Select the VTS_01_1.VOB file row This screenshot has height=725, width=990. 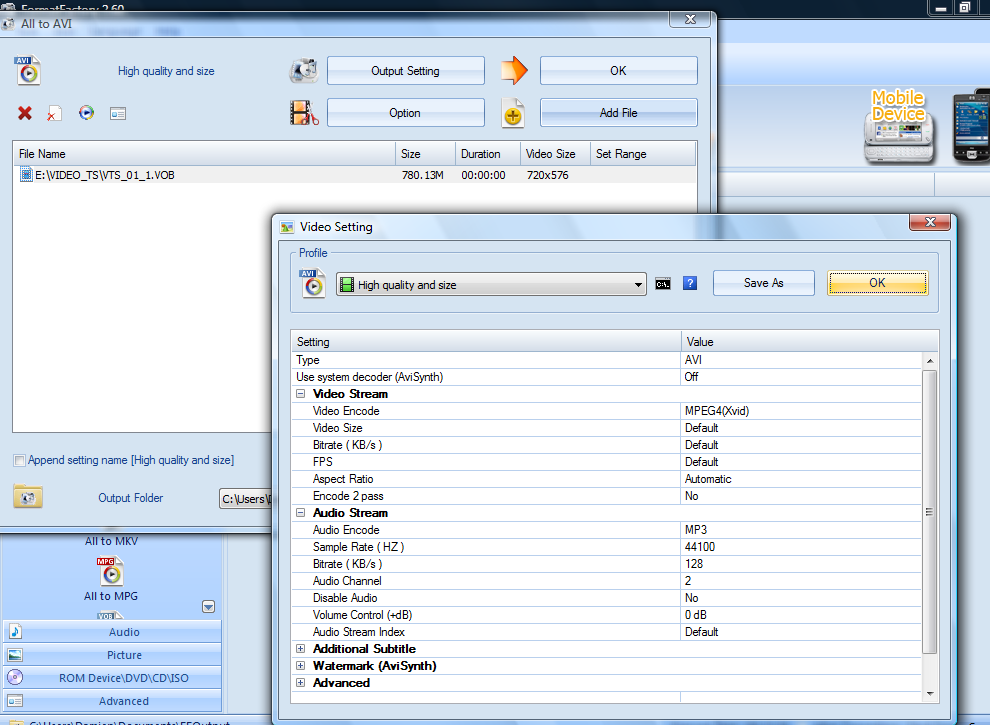[x=355, y=175]
